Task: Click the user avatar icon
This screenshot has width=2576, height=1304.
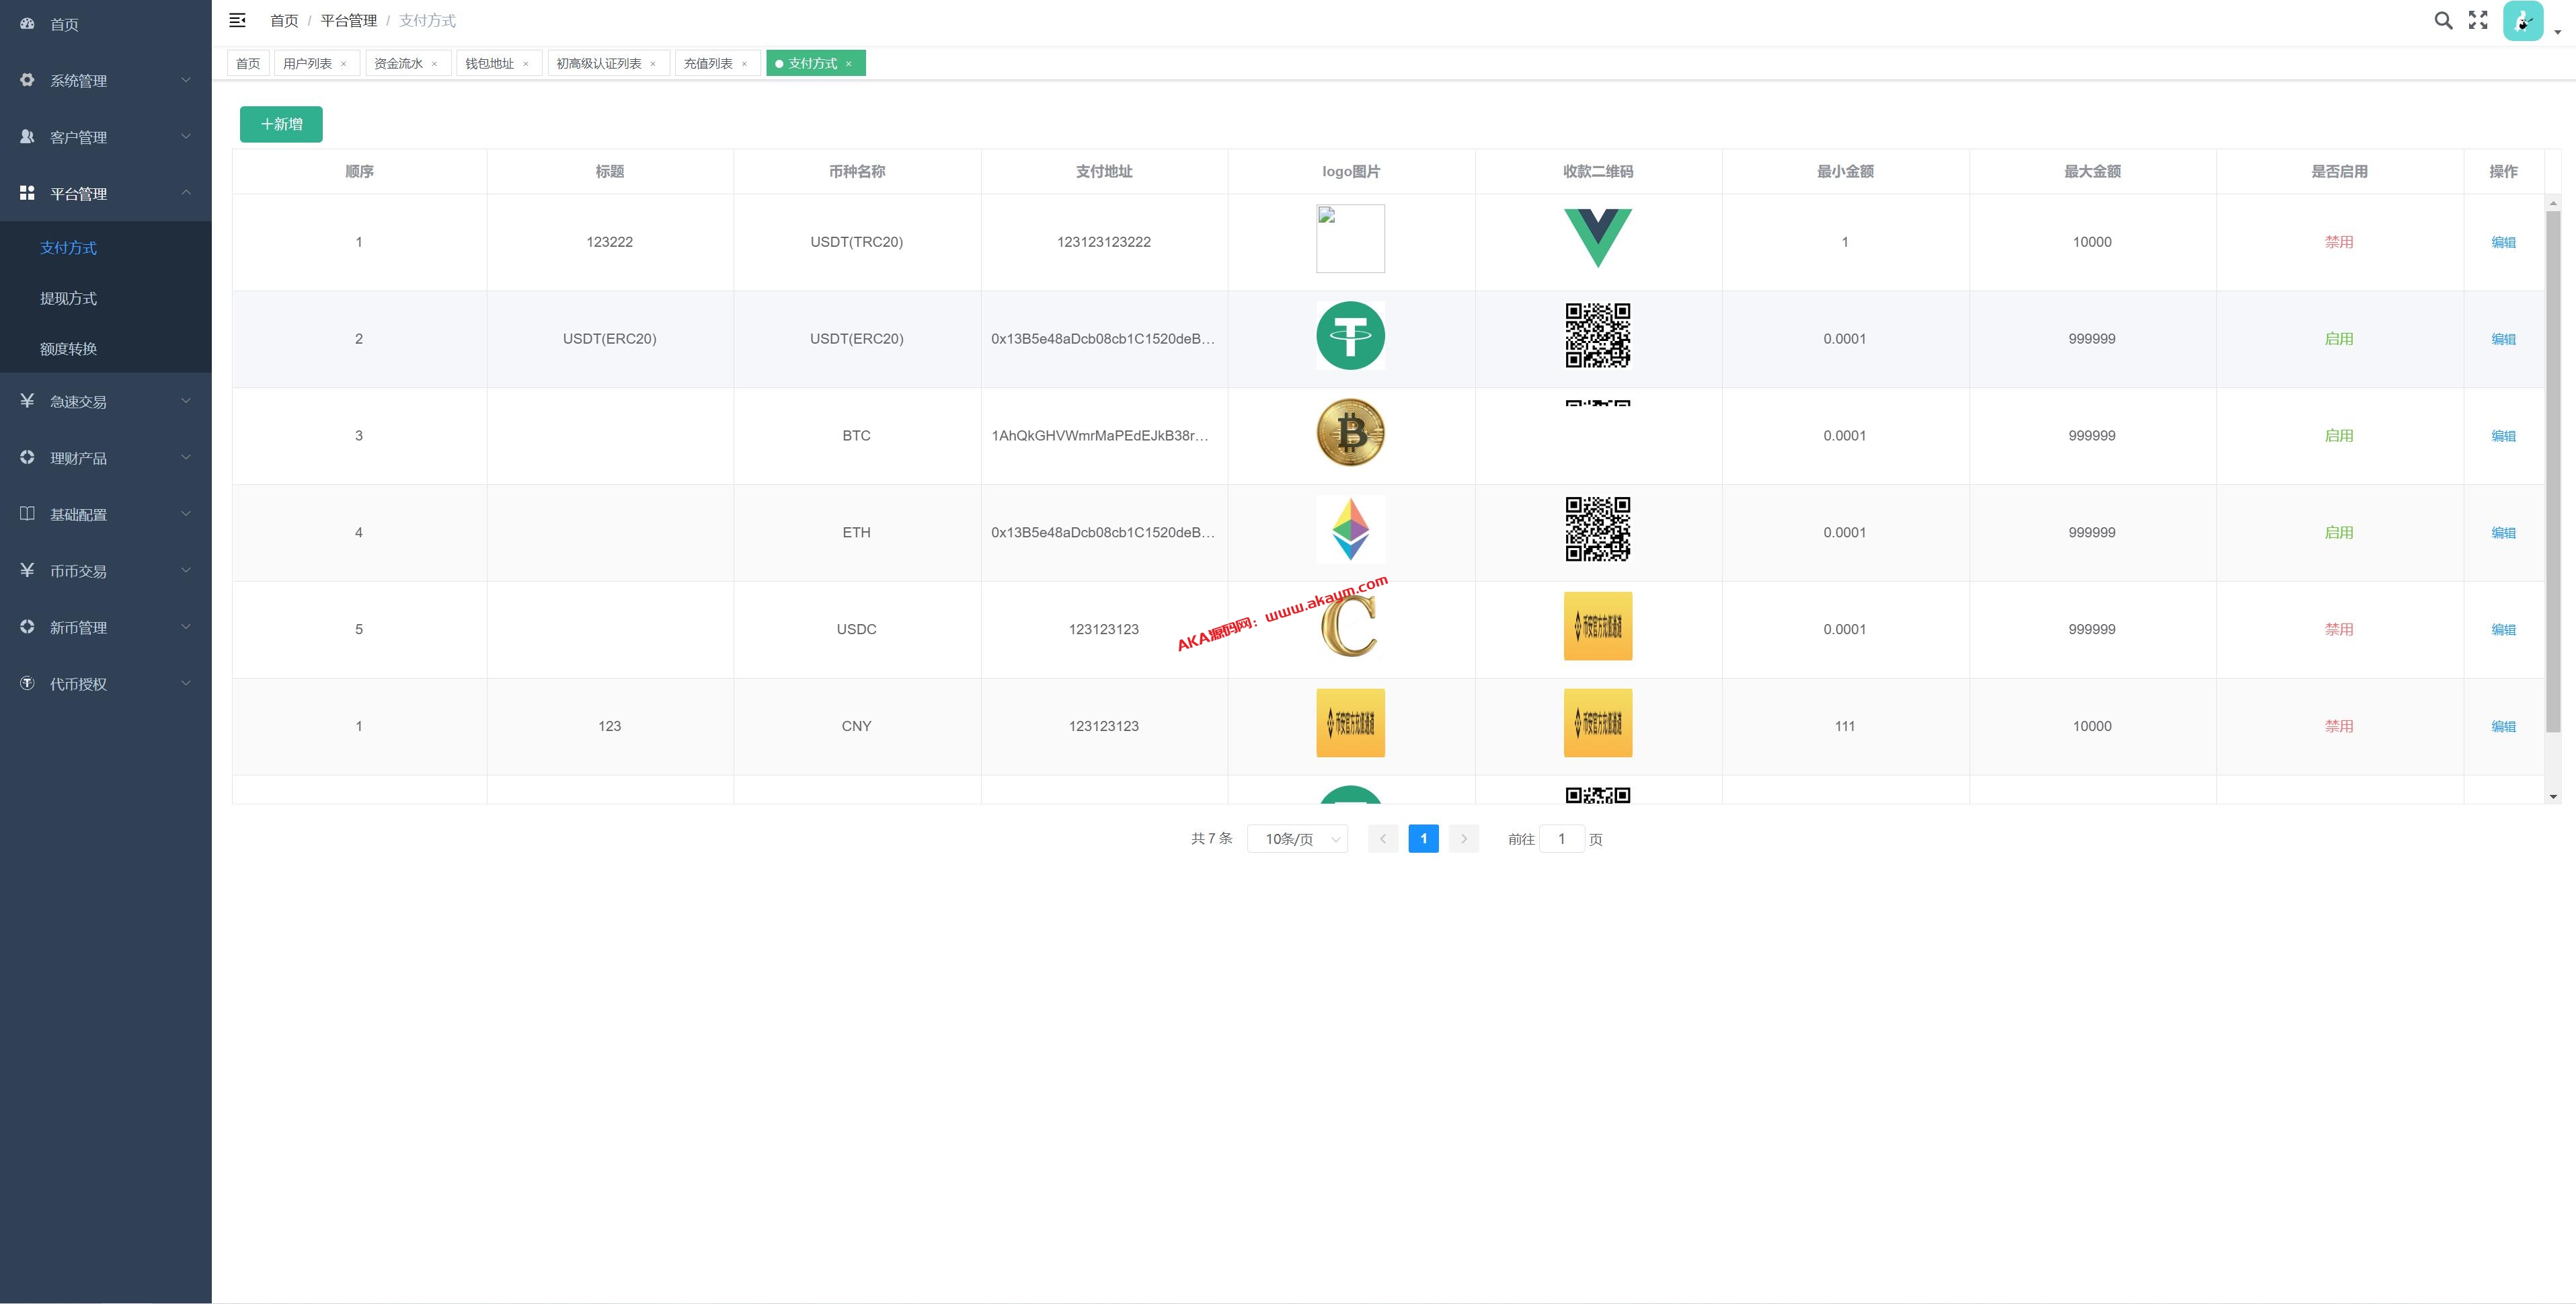Action: coord(2522,21)
